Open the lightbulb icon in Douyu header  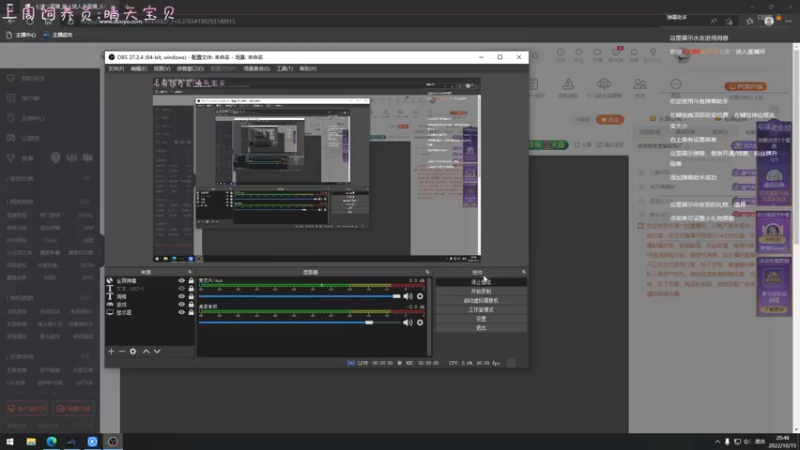click(653, 52)
